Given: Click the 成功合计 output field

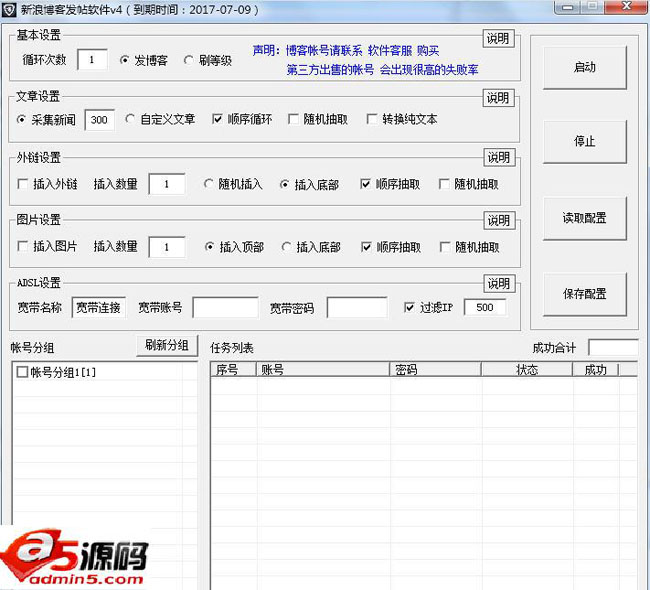Looking at the screenshot, I should point(613,348).
